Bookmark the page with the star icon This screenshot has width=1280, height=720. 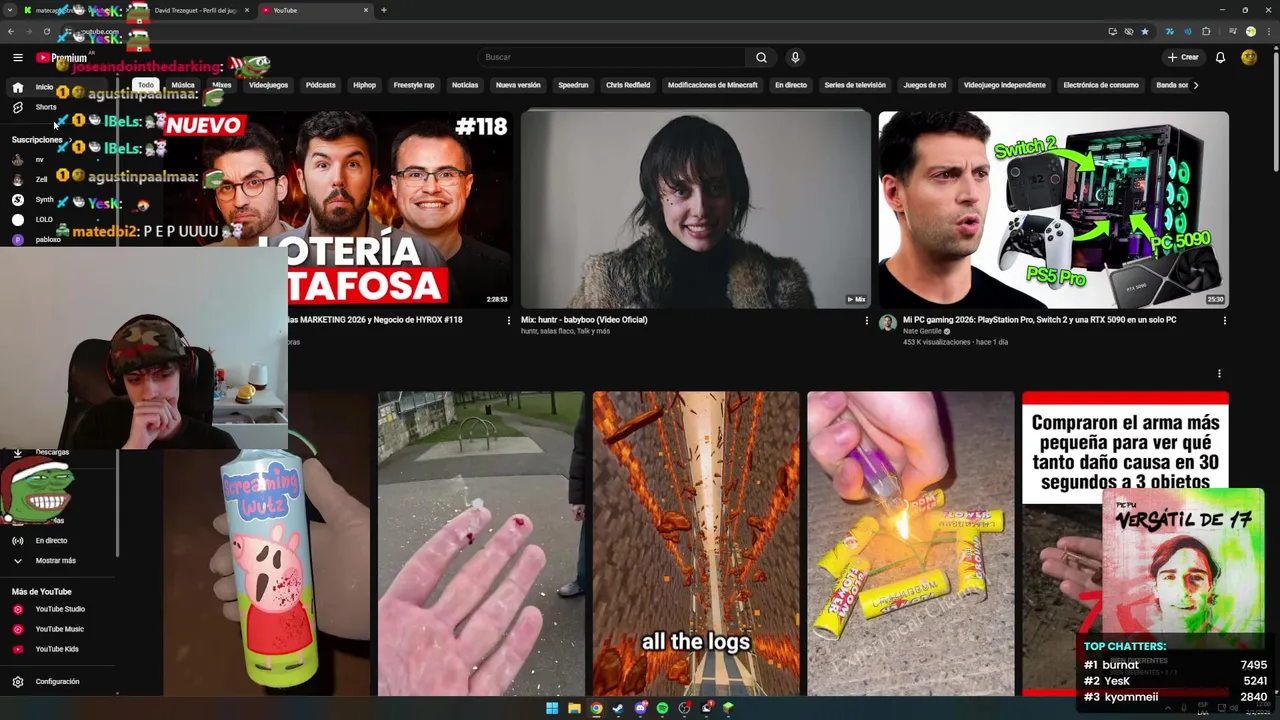tap(1145, 31)
